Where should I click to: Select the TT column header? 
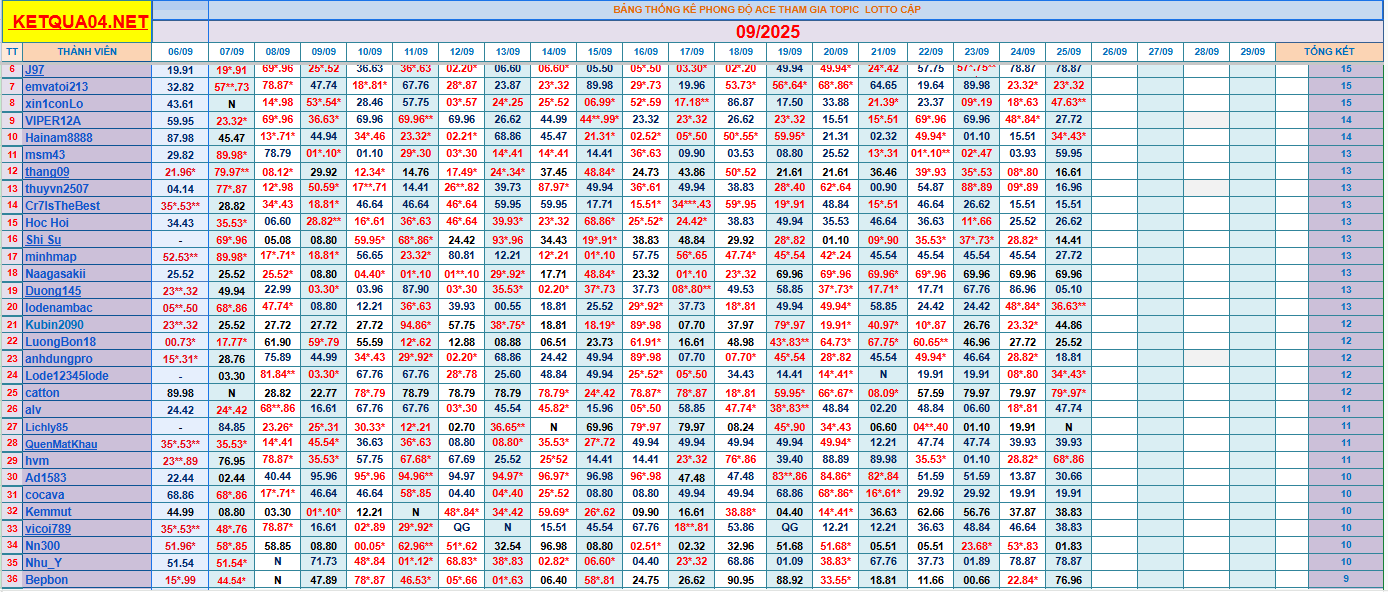[12, 51]
